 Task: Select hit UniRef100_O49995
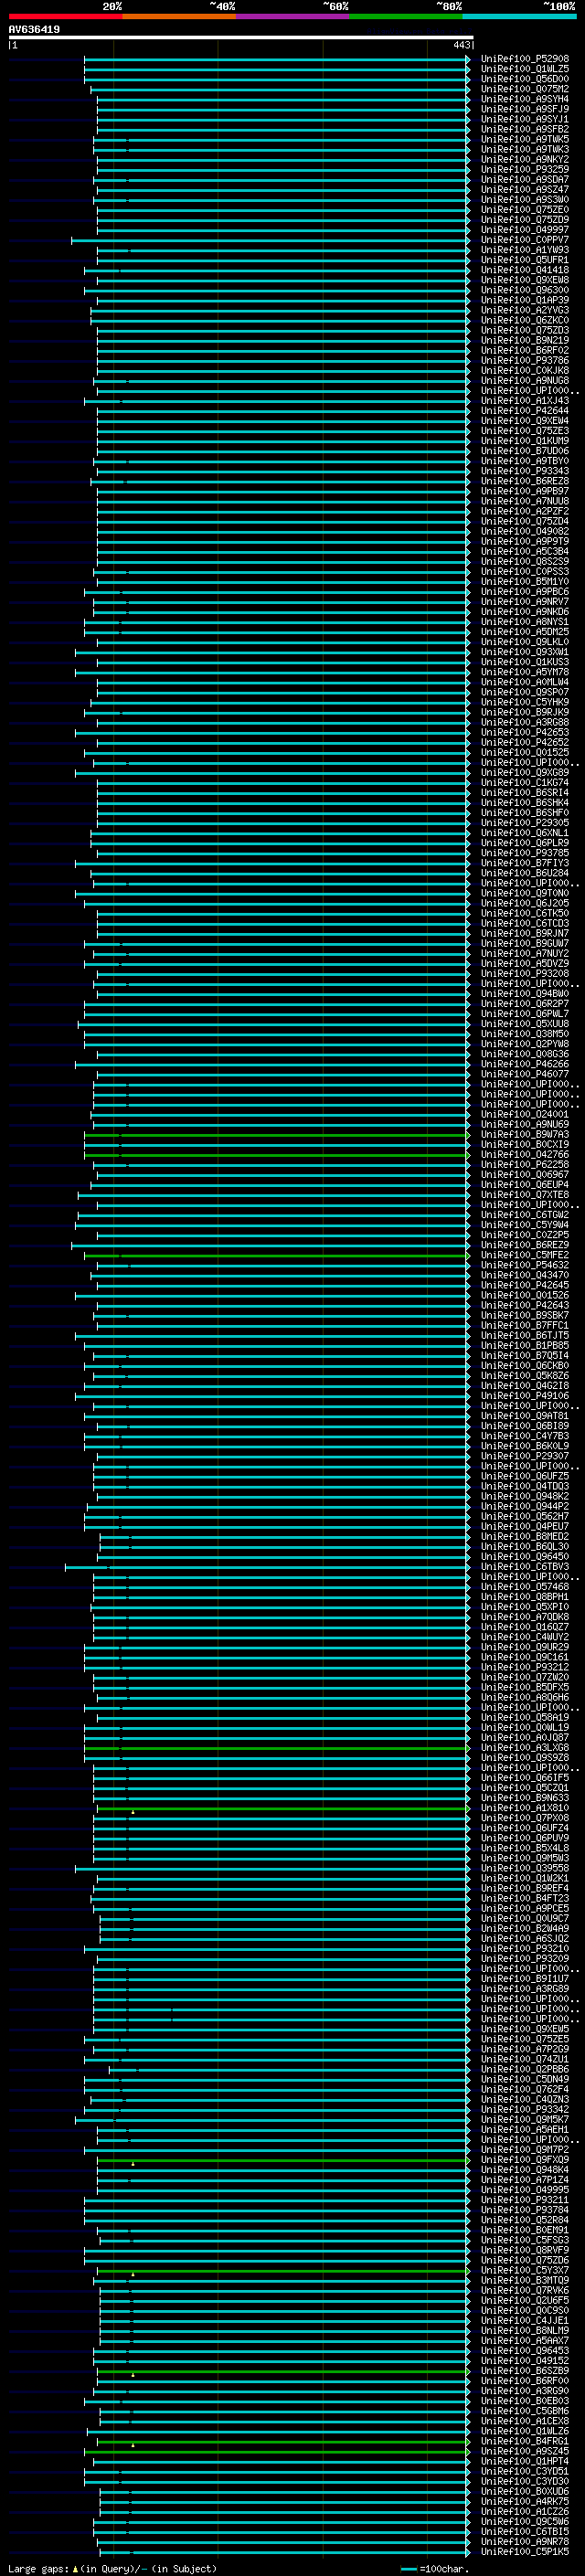(x=524, y=2190)
